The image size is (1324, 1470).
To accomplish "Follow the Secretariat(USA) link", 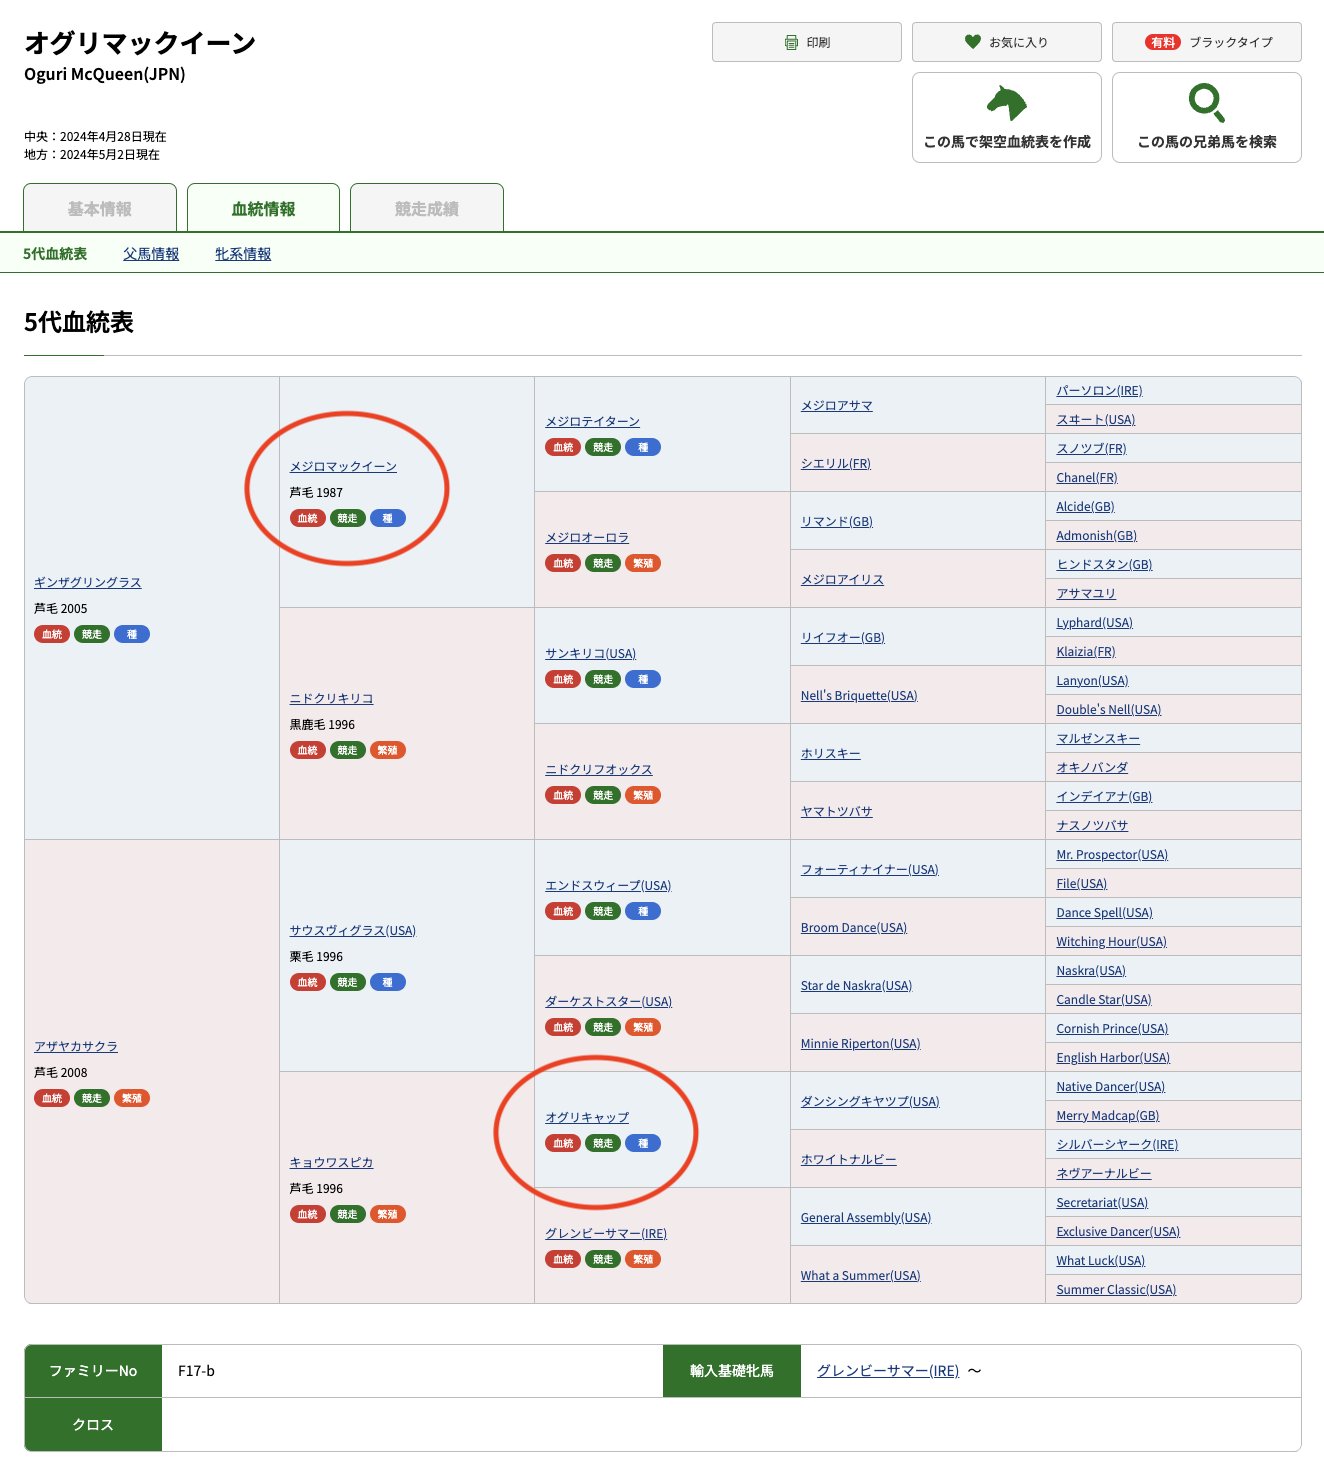I will pyautogui.click(x=1102, y=1202).
